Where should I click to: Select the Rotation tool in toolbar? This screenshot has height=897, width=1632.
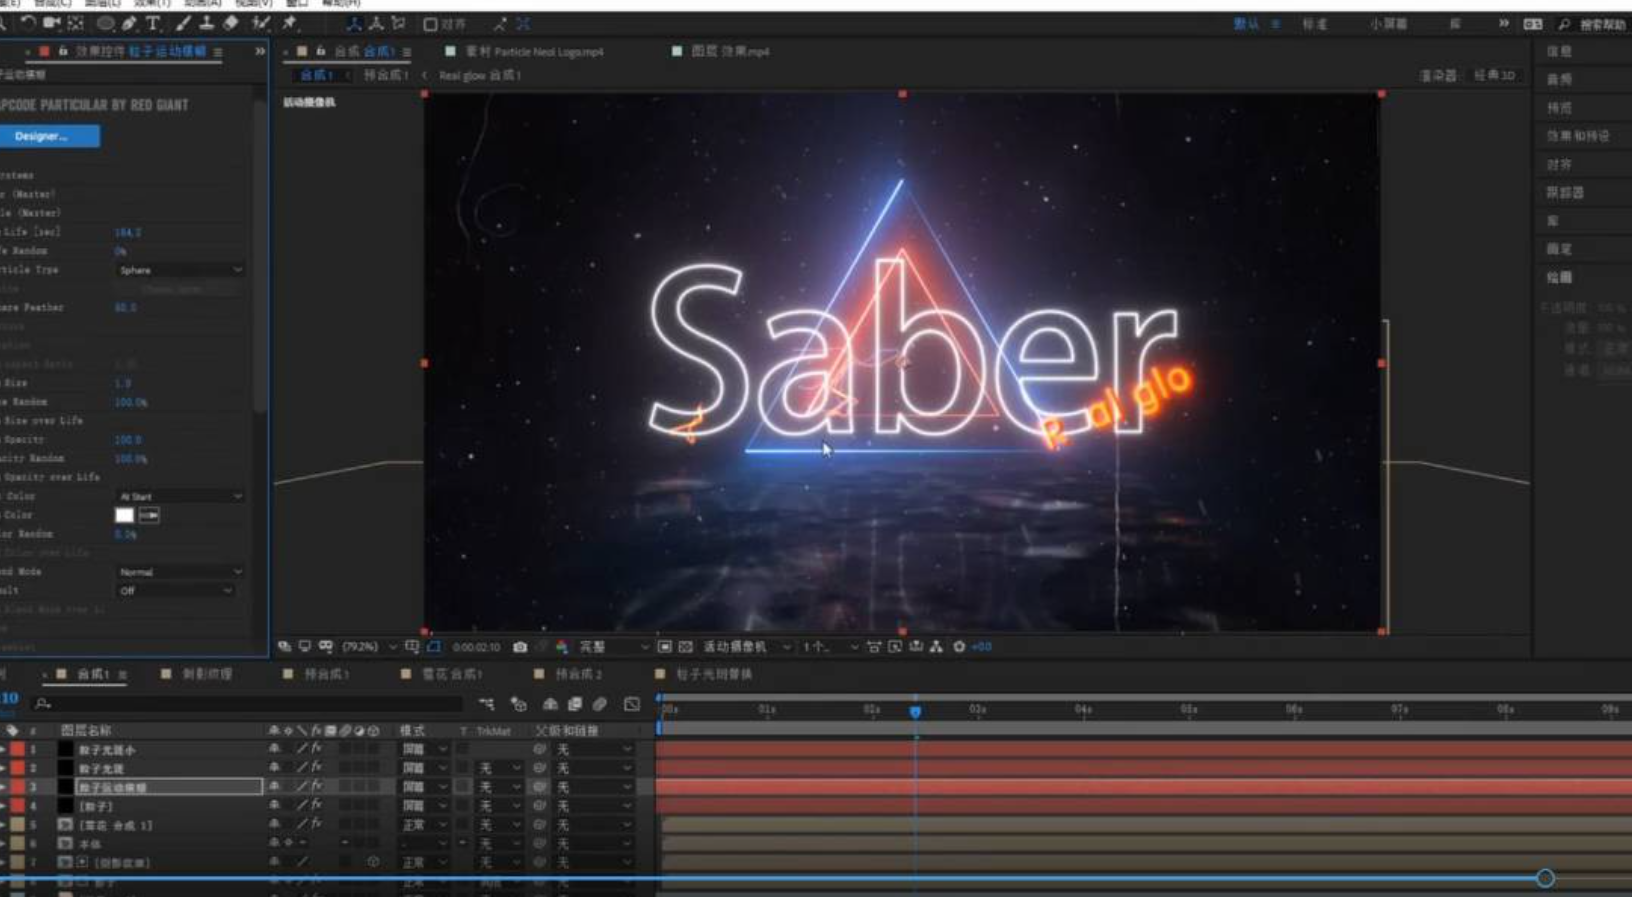click(x=28, y=23)
